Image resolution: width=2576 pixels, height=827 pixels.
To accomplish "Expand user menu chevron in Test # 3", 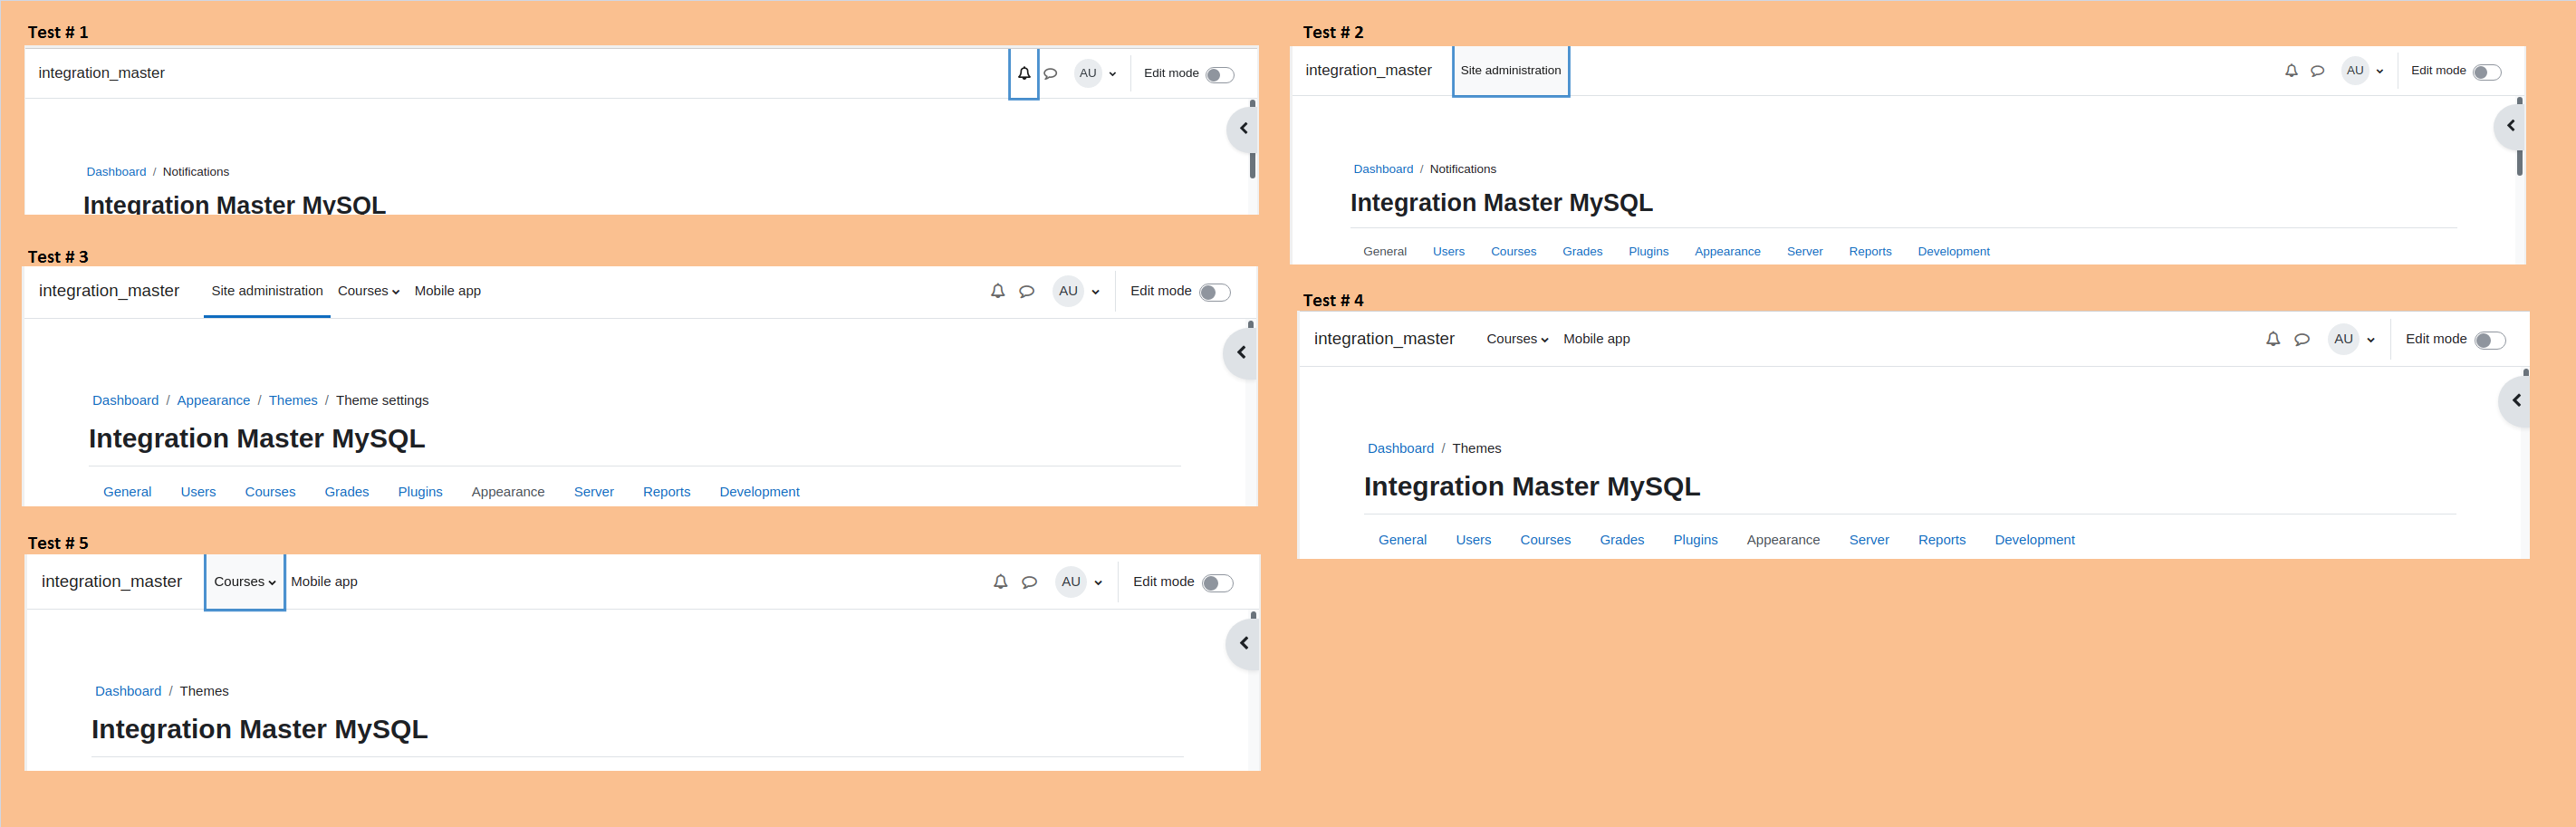I will (1095, 292).
